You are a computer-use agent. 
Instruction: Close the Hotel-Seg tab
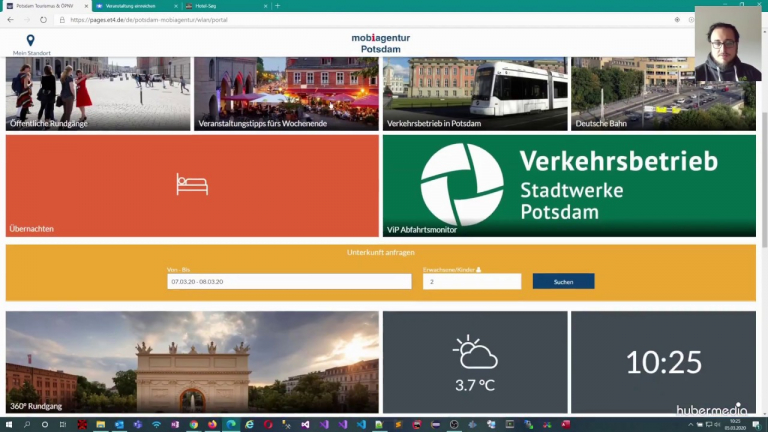click(265, 6)
